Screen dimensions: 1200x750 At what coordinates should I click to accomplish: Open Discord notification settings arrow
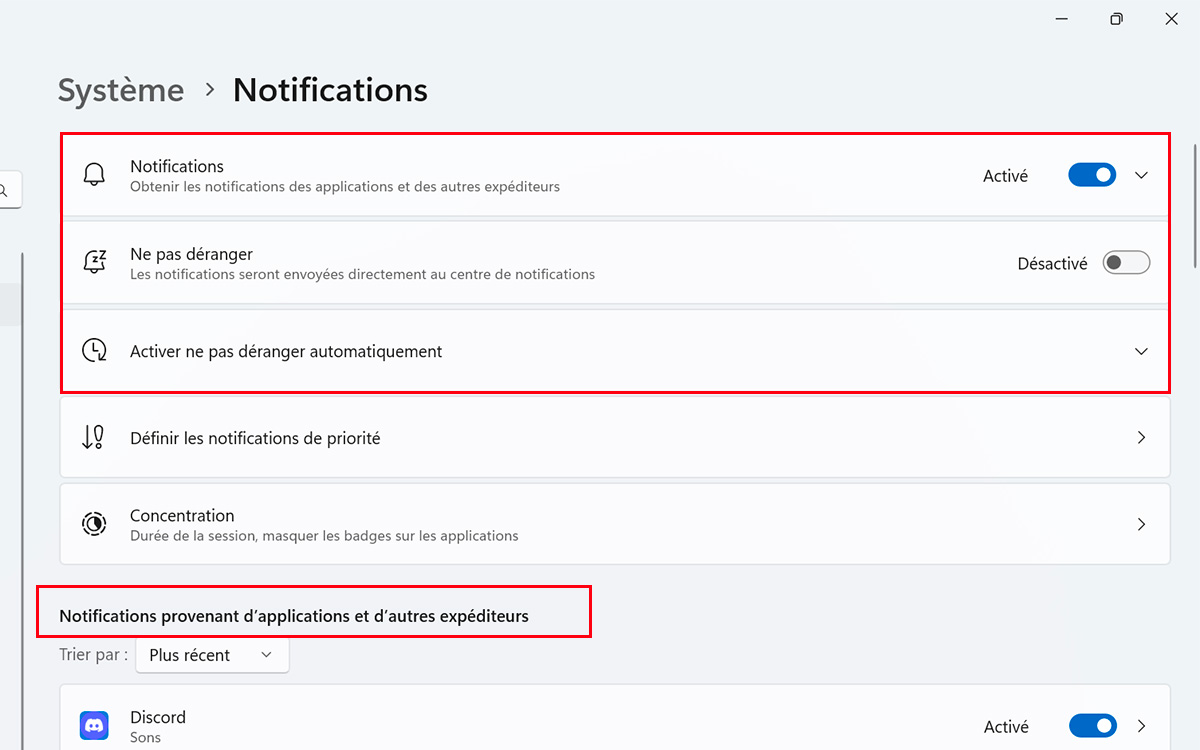point(1141,726)
